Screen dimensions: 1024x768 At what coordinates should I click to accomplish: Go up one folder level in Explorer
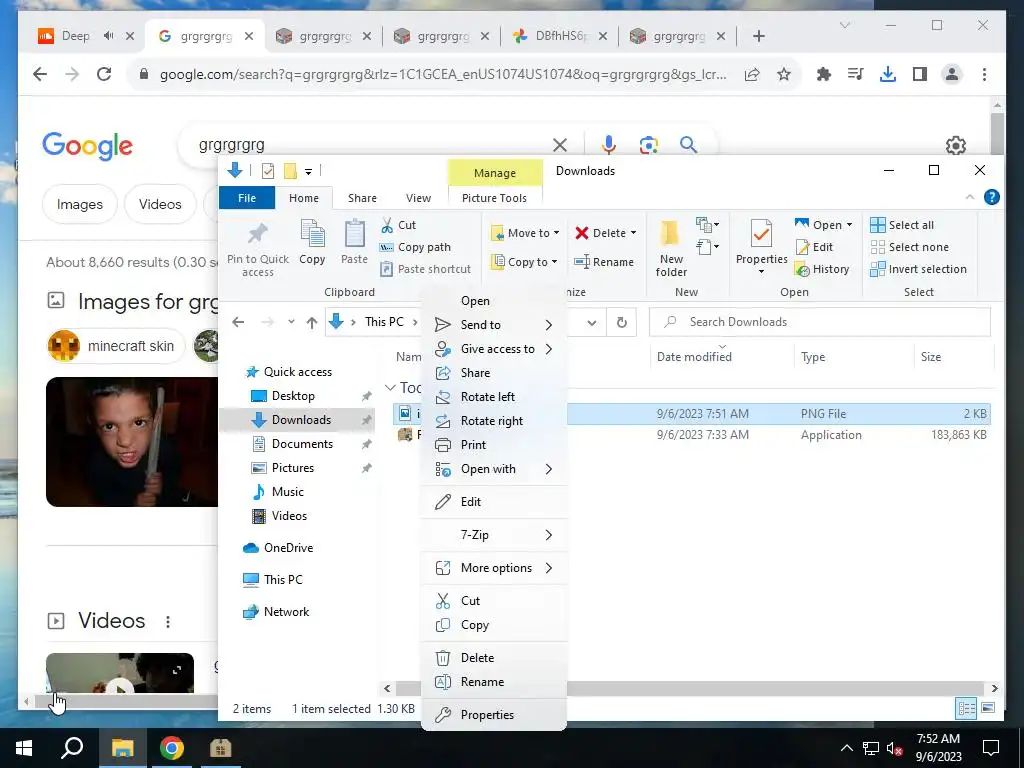(x=312, y=322)
